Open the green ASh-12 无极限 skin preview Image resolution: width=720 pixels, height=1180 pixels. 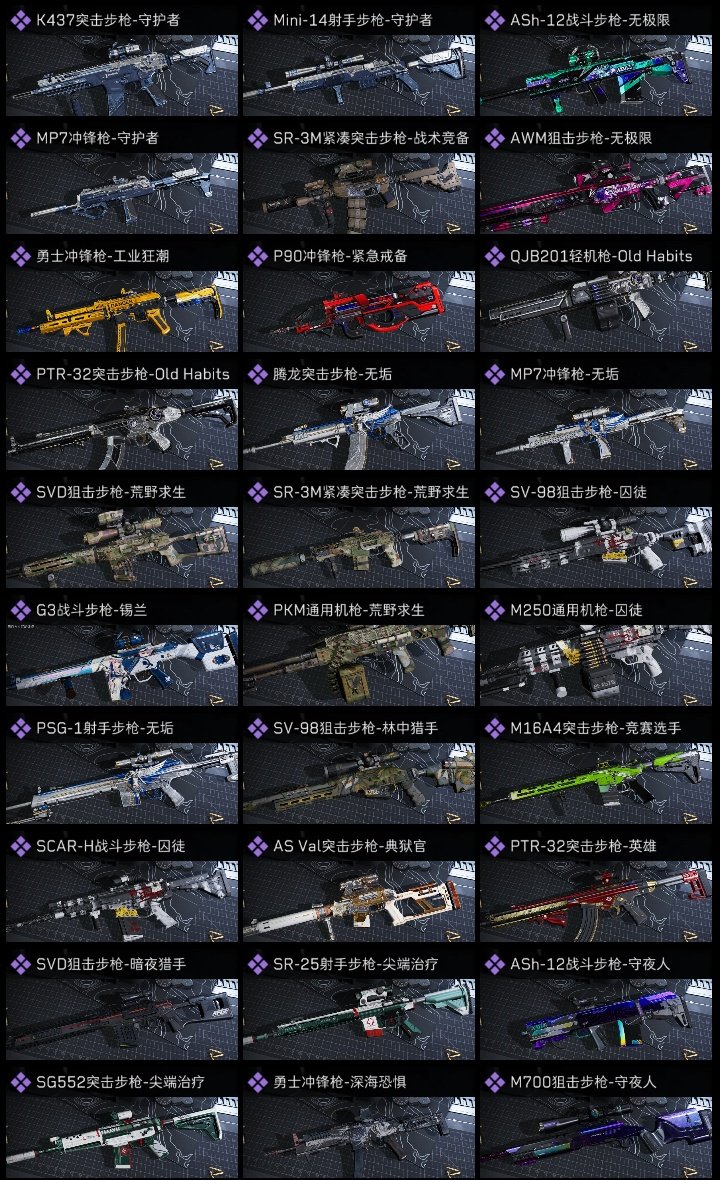click(x=596, y=75)
